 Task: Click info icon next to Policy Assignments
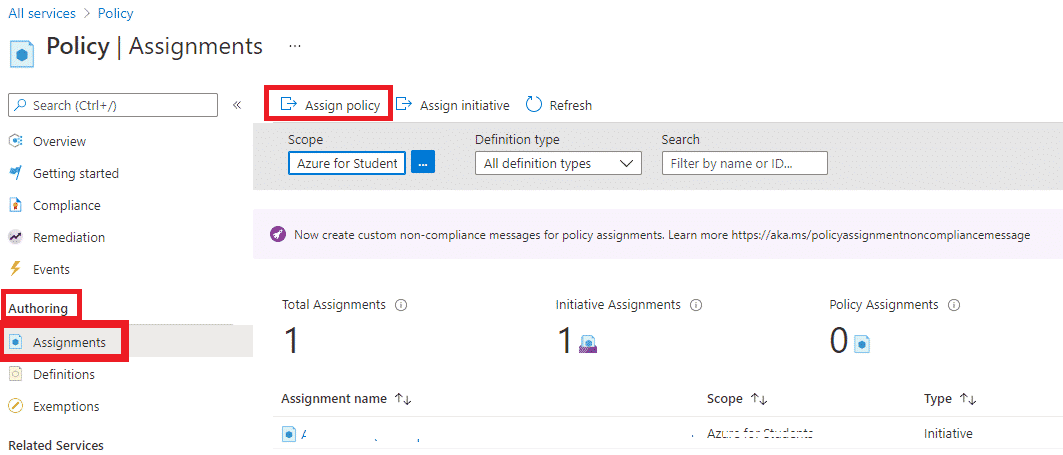click(954, 305)
